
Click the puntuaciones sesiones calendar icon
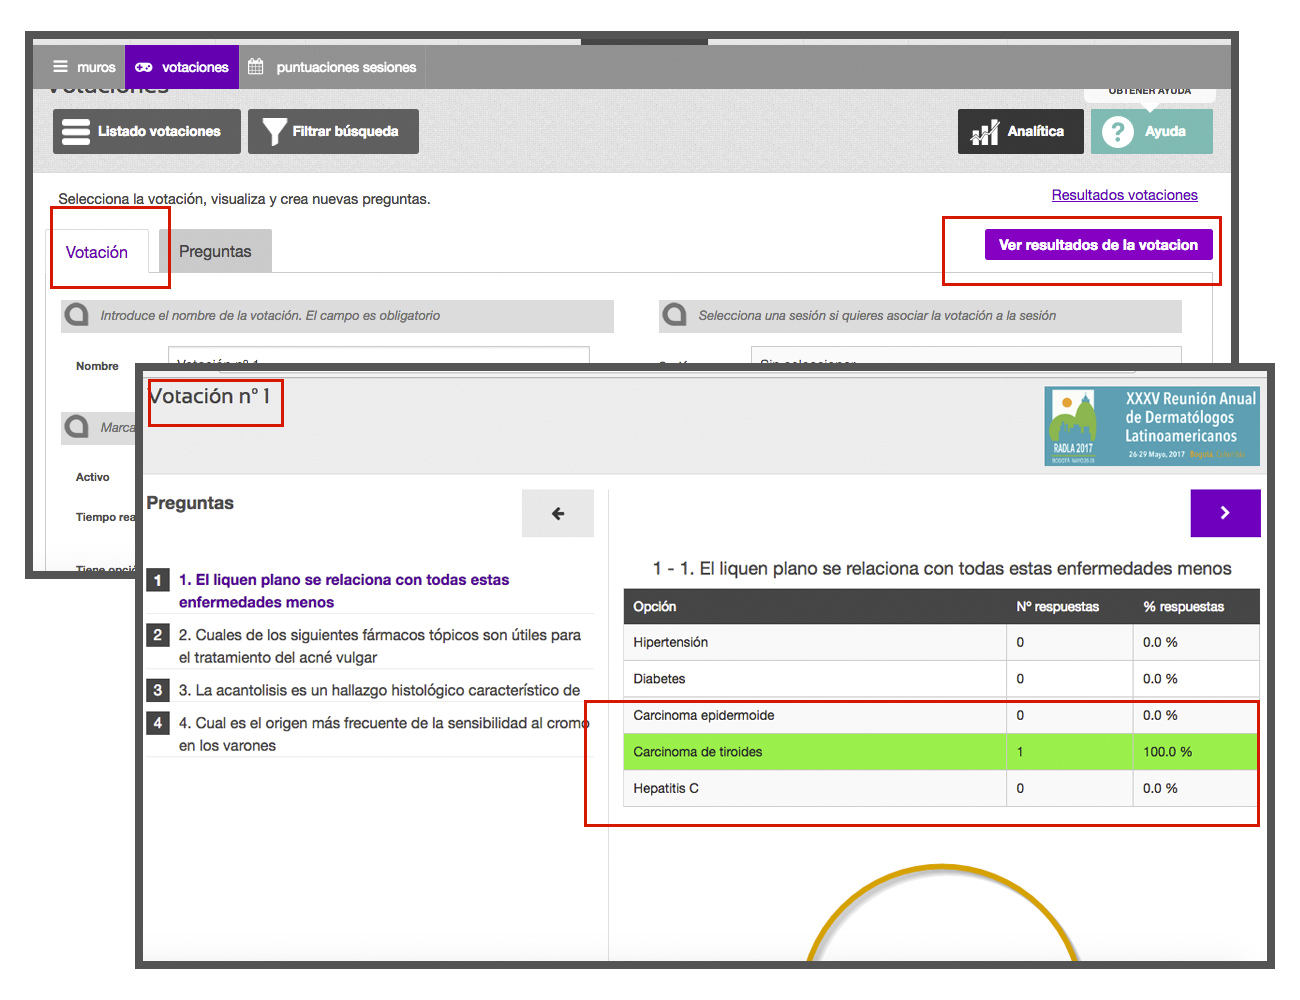pyautogui.click(x=256, y=67)
